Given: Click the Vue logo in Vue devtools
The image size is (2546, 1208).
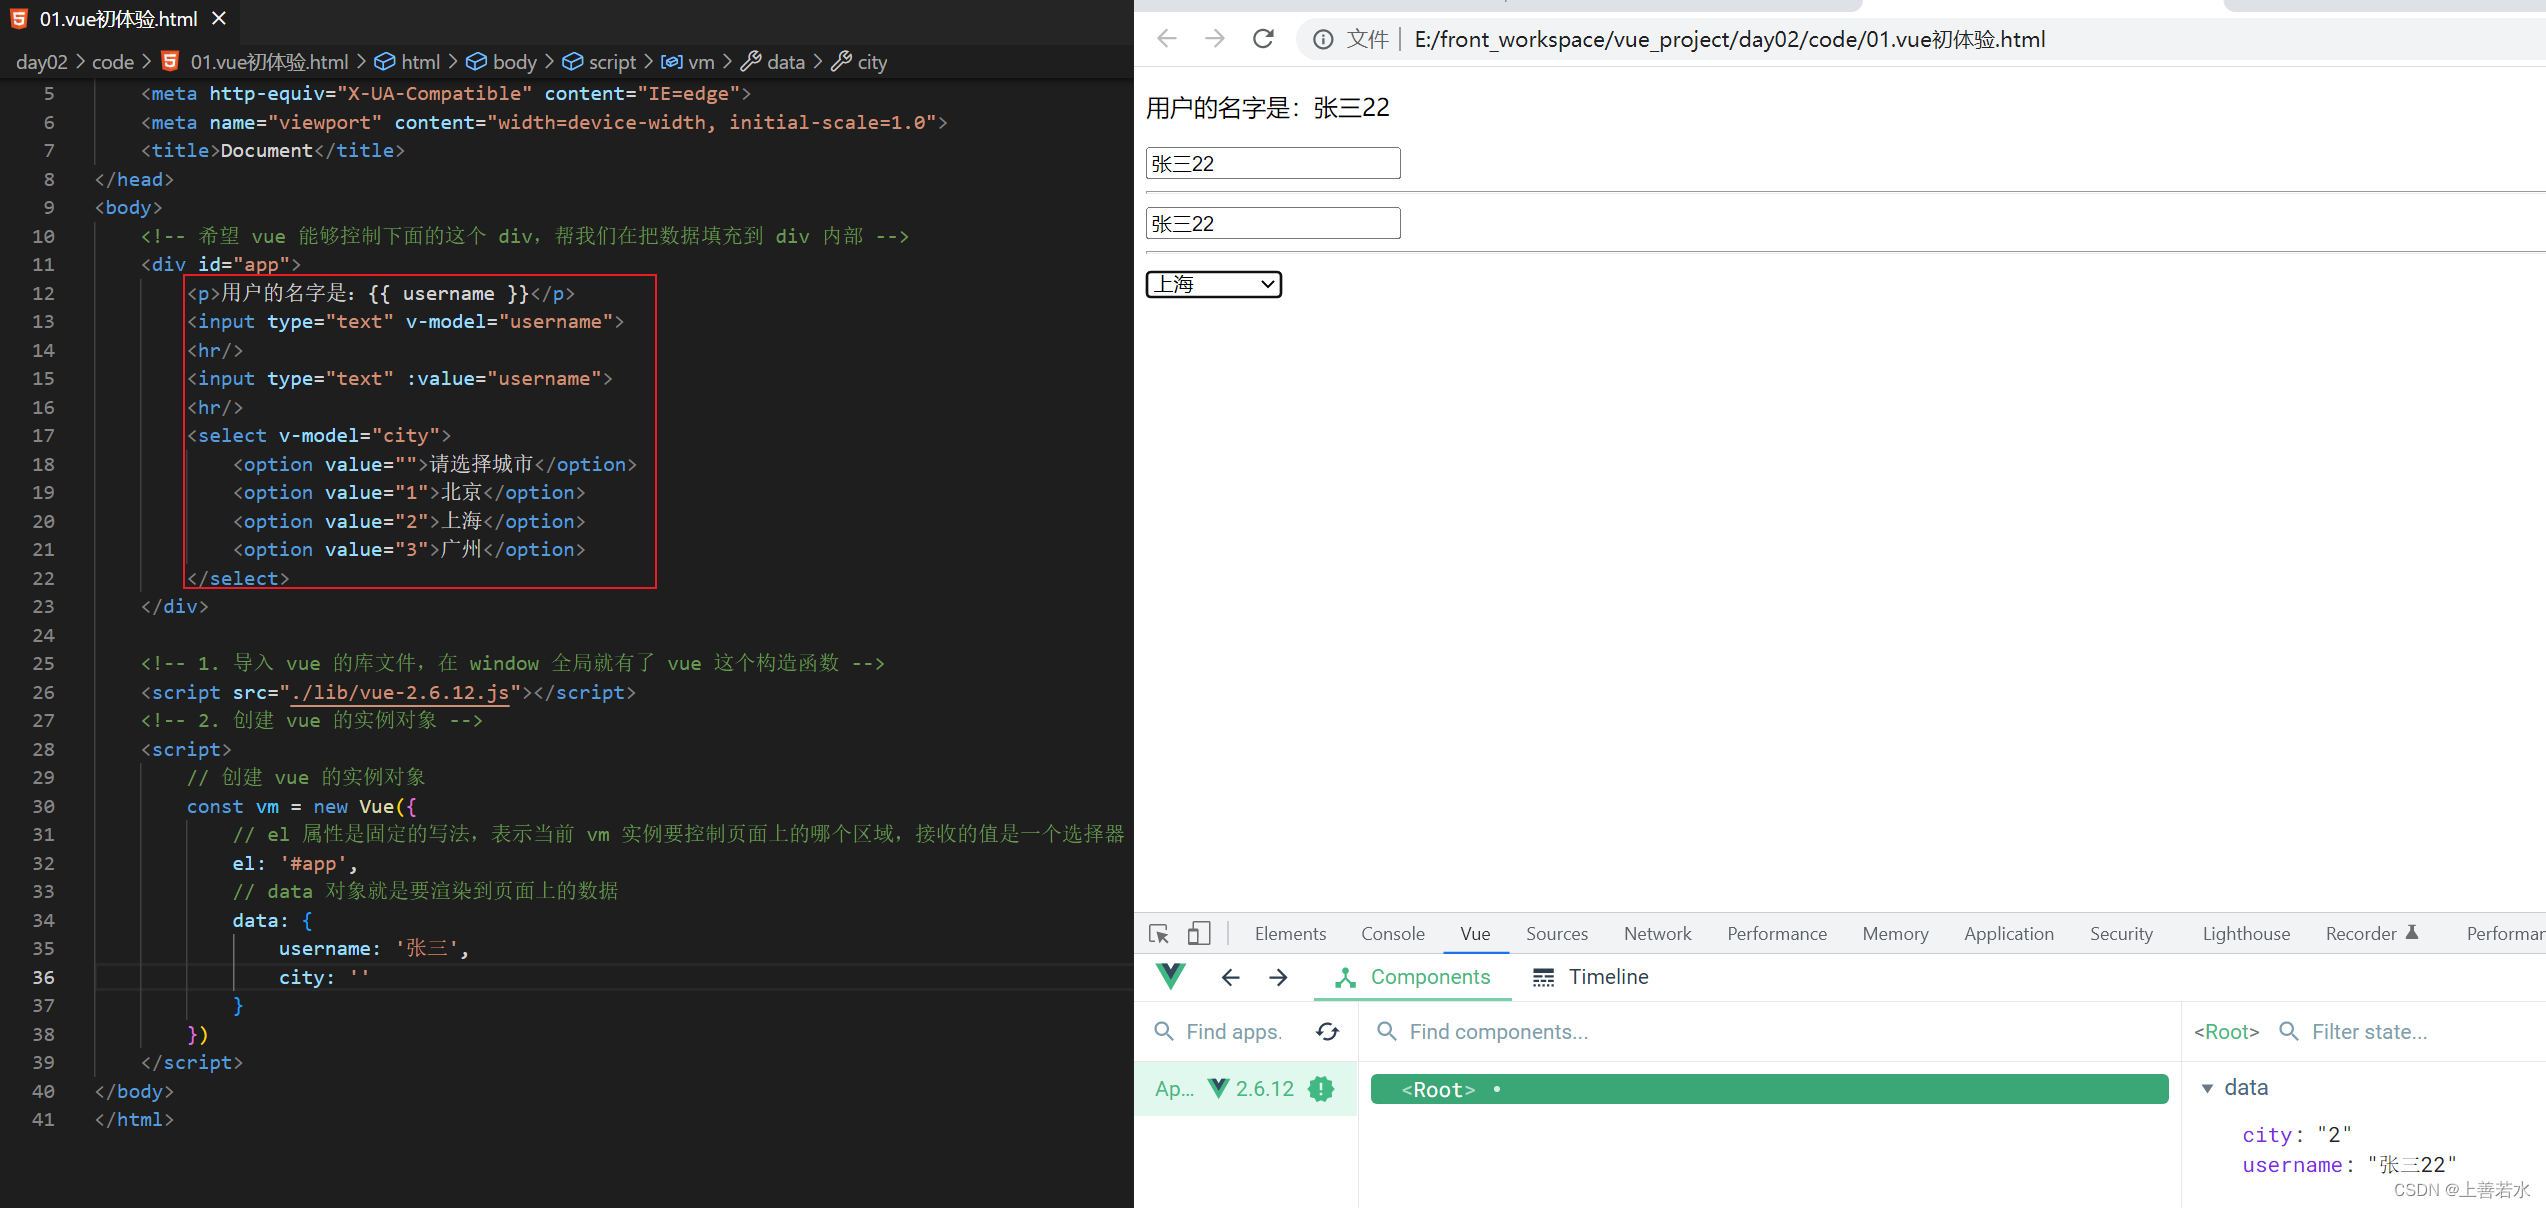Looking at the screenshot, I should (1170, 977).
